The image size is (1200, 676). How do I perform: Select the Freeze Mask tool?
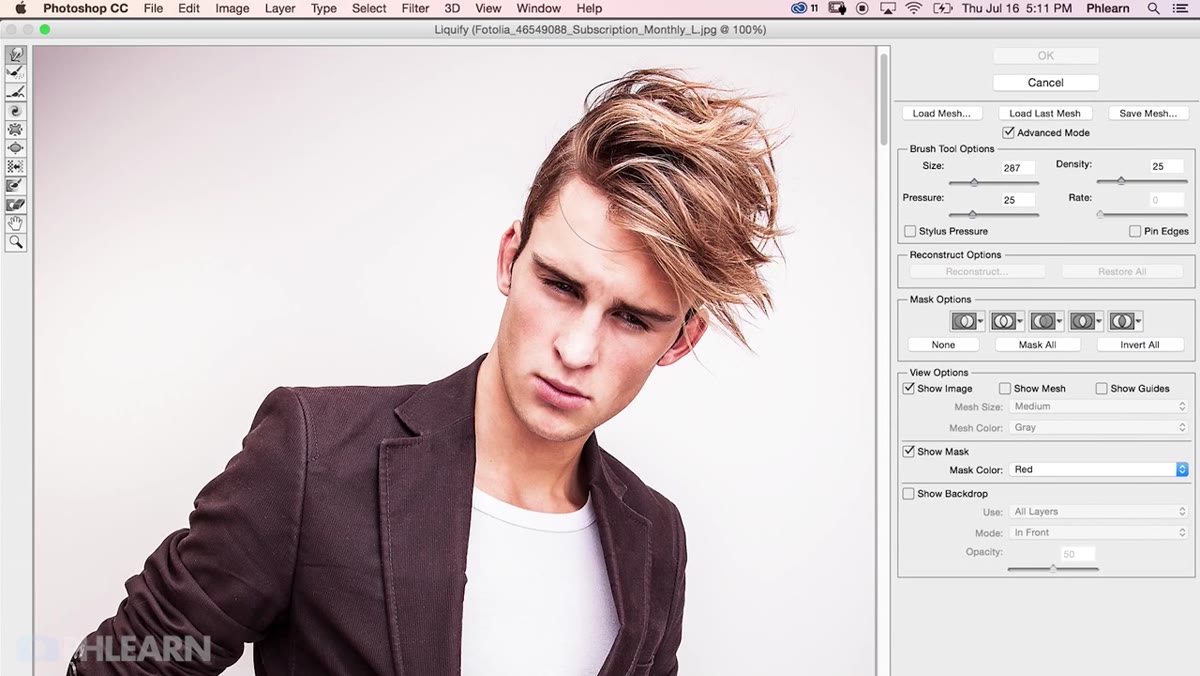16,186
